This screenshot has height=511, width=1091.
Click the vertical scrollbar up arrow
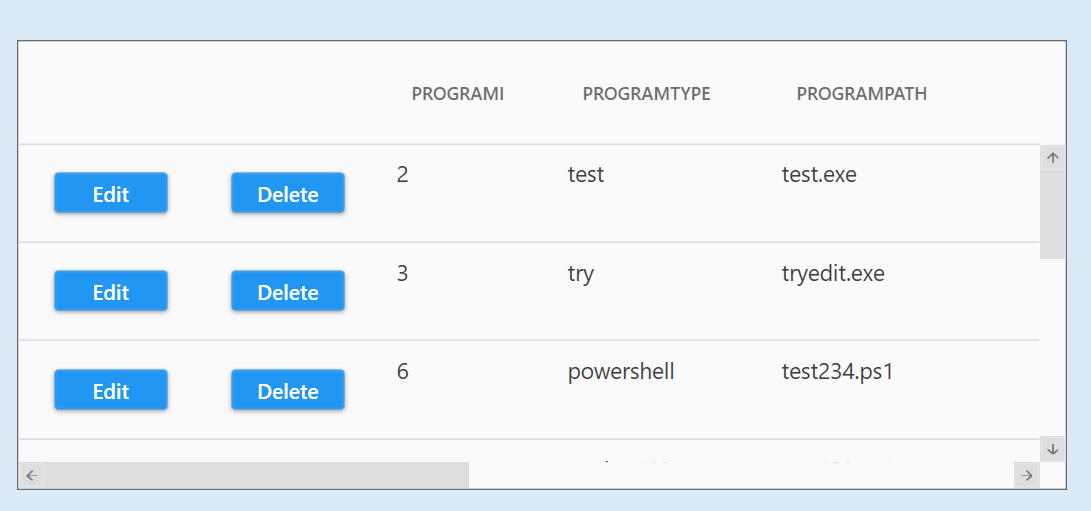tap(1052, 157)
